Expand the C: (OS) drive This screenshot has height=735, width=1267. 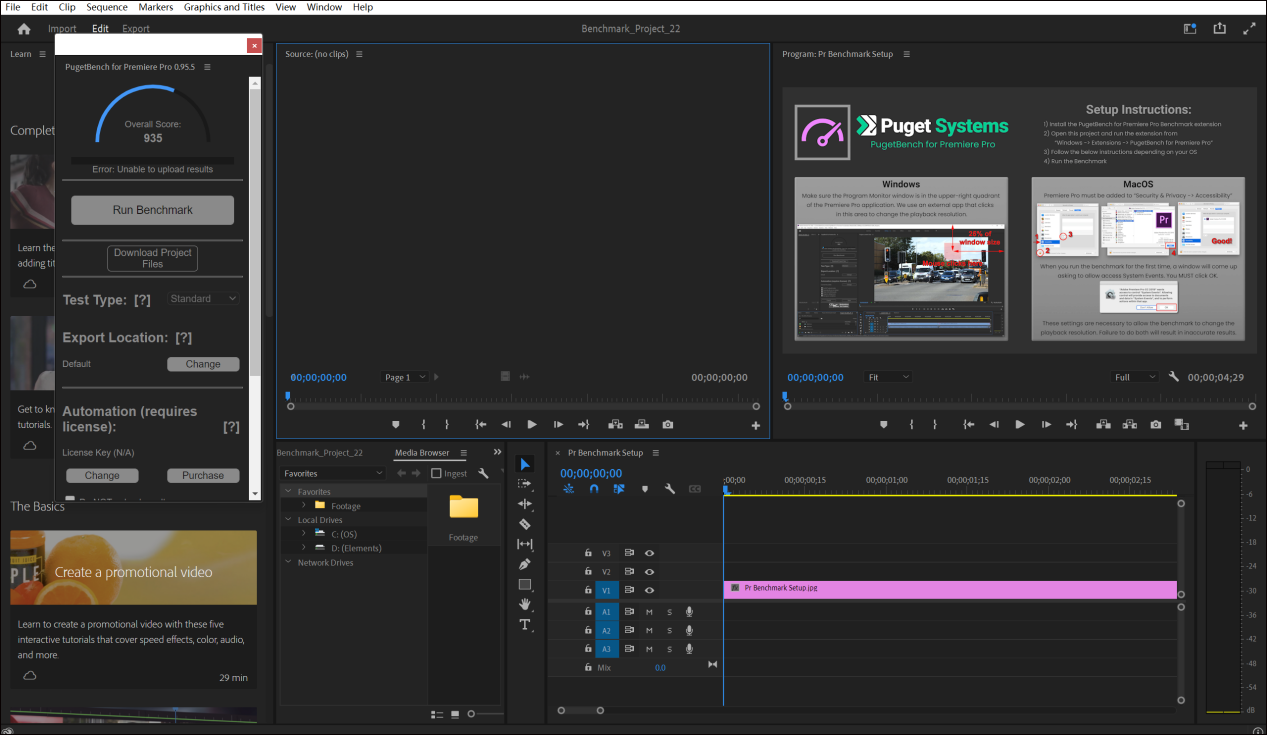[x=303, y=534]
